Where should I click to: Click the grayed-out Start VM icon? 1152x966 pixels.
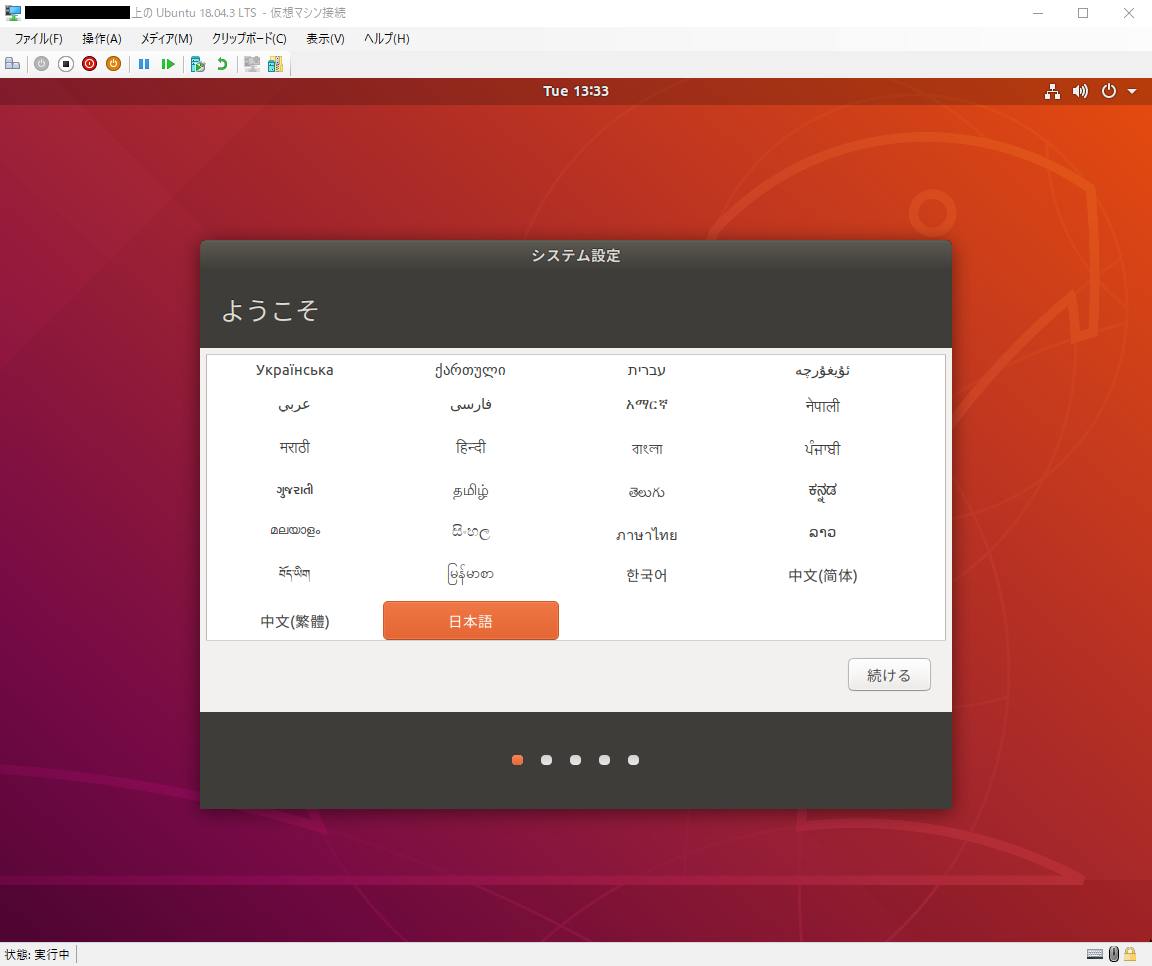[42, 64]
